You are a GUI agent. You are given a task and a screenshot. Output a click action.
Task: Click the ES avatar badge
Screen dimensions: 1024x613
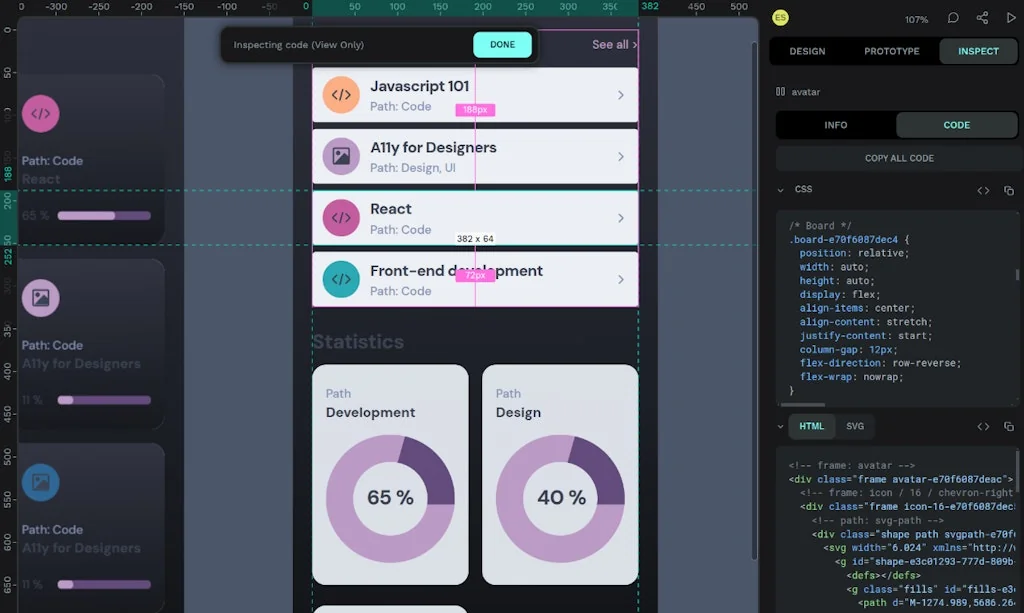click(779, 17)
